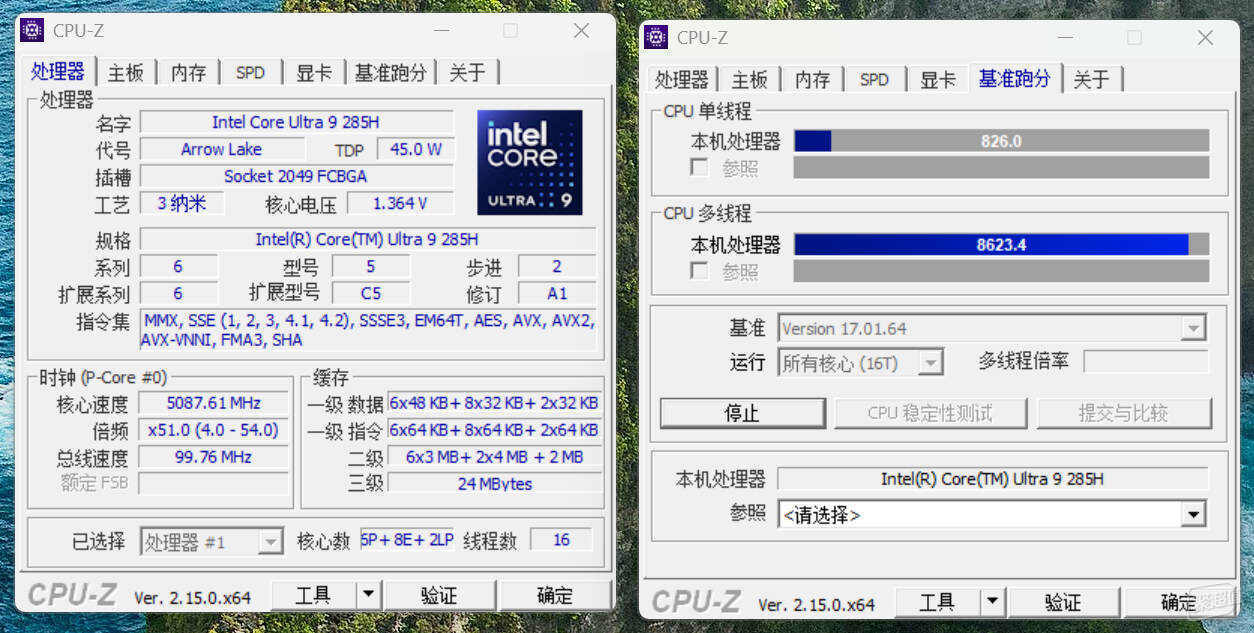Select 基准跑分 tab in the benchmark window
1254x633 pixels.
1015,78
